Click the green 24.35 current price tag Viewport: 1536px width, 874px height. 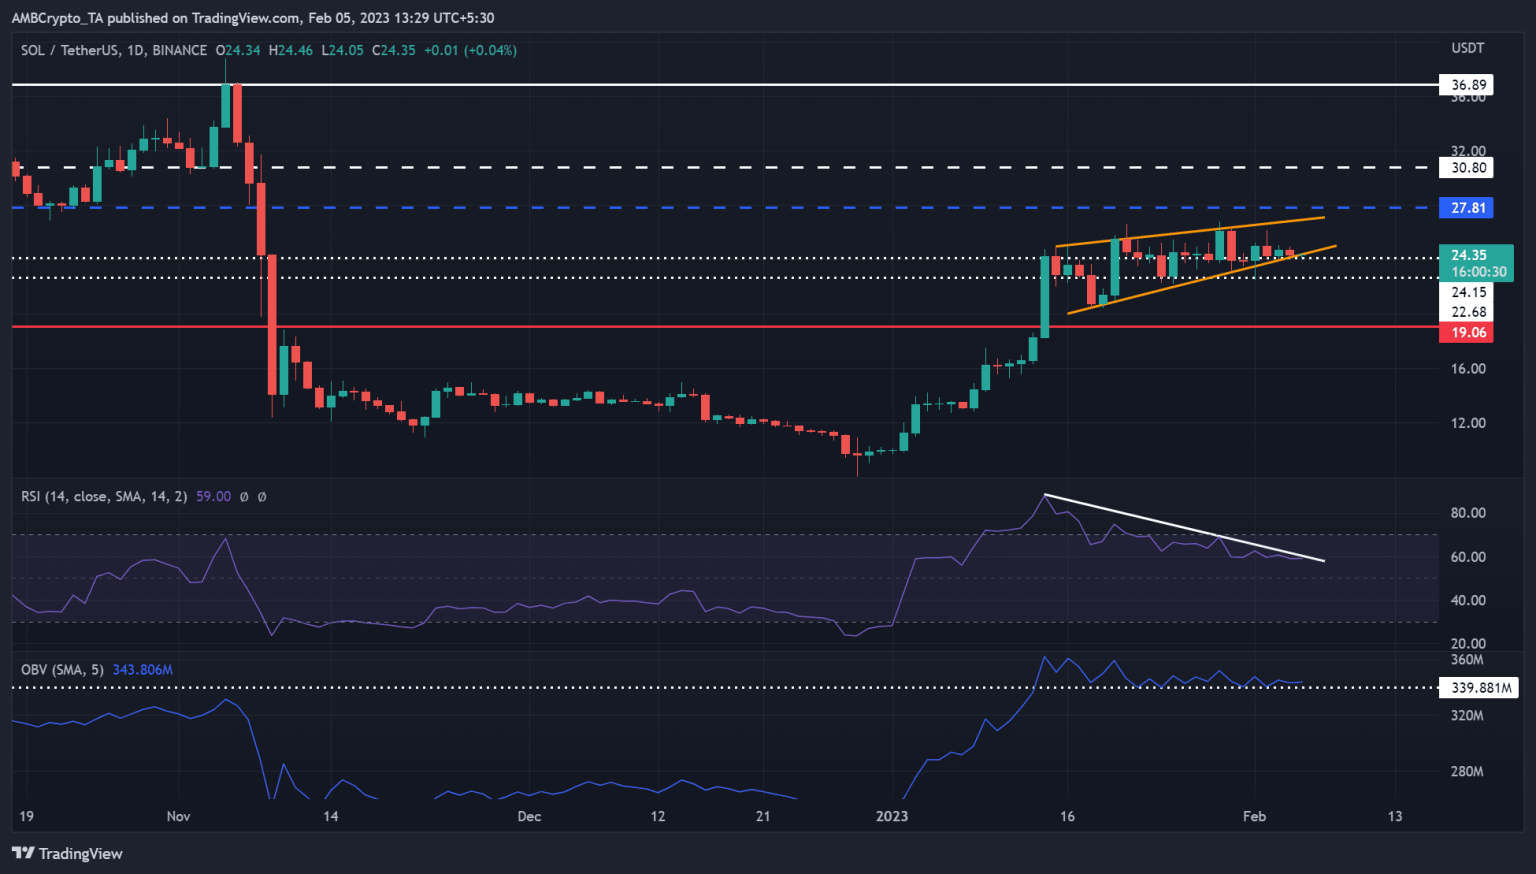(1475, 262)
